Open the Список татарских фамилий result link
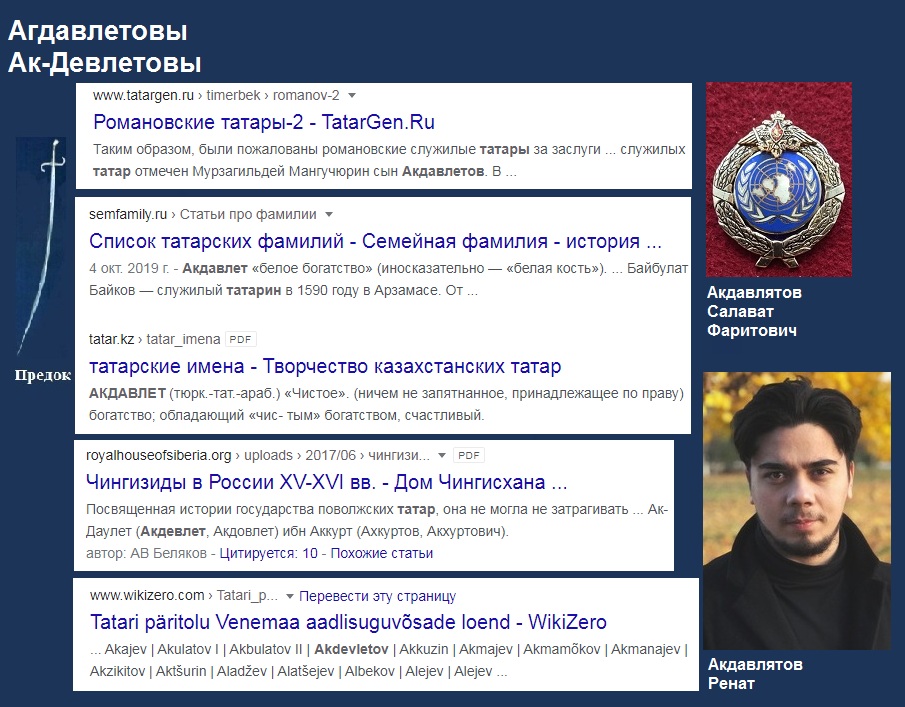Image resolution: width=905 pixels, height=707 pixels. (375, 241)
